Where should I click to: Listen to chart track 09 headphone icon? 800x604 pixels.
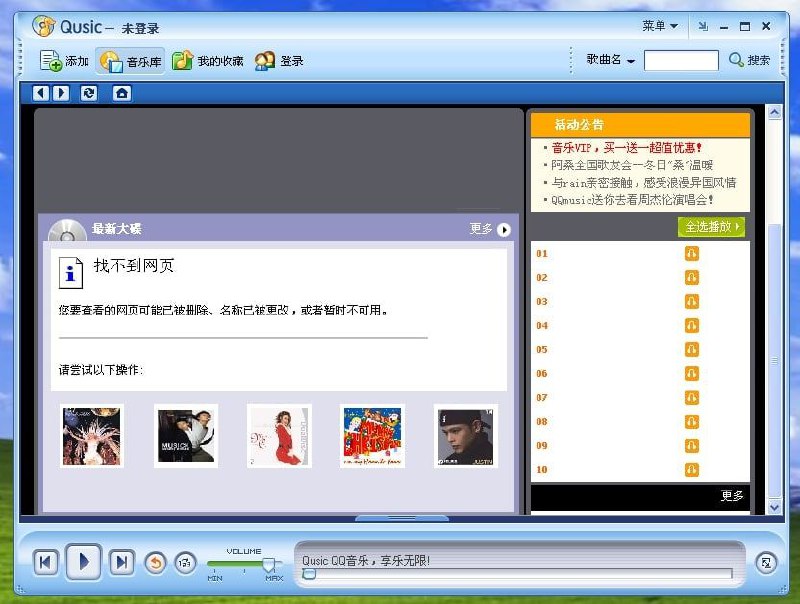pos(691,445)
